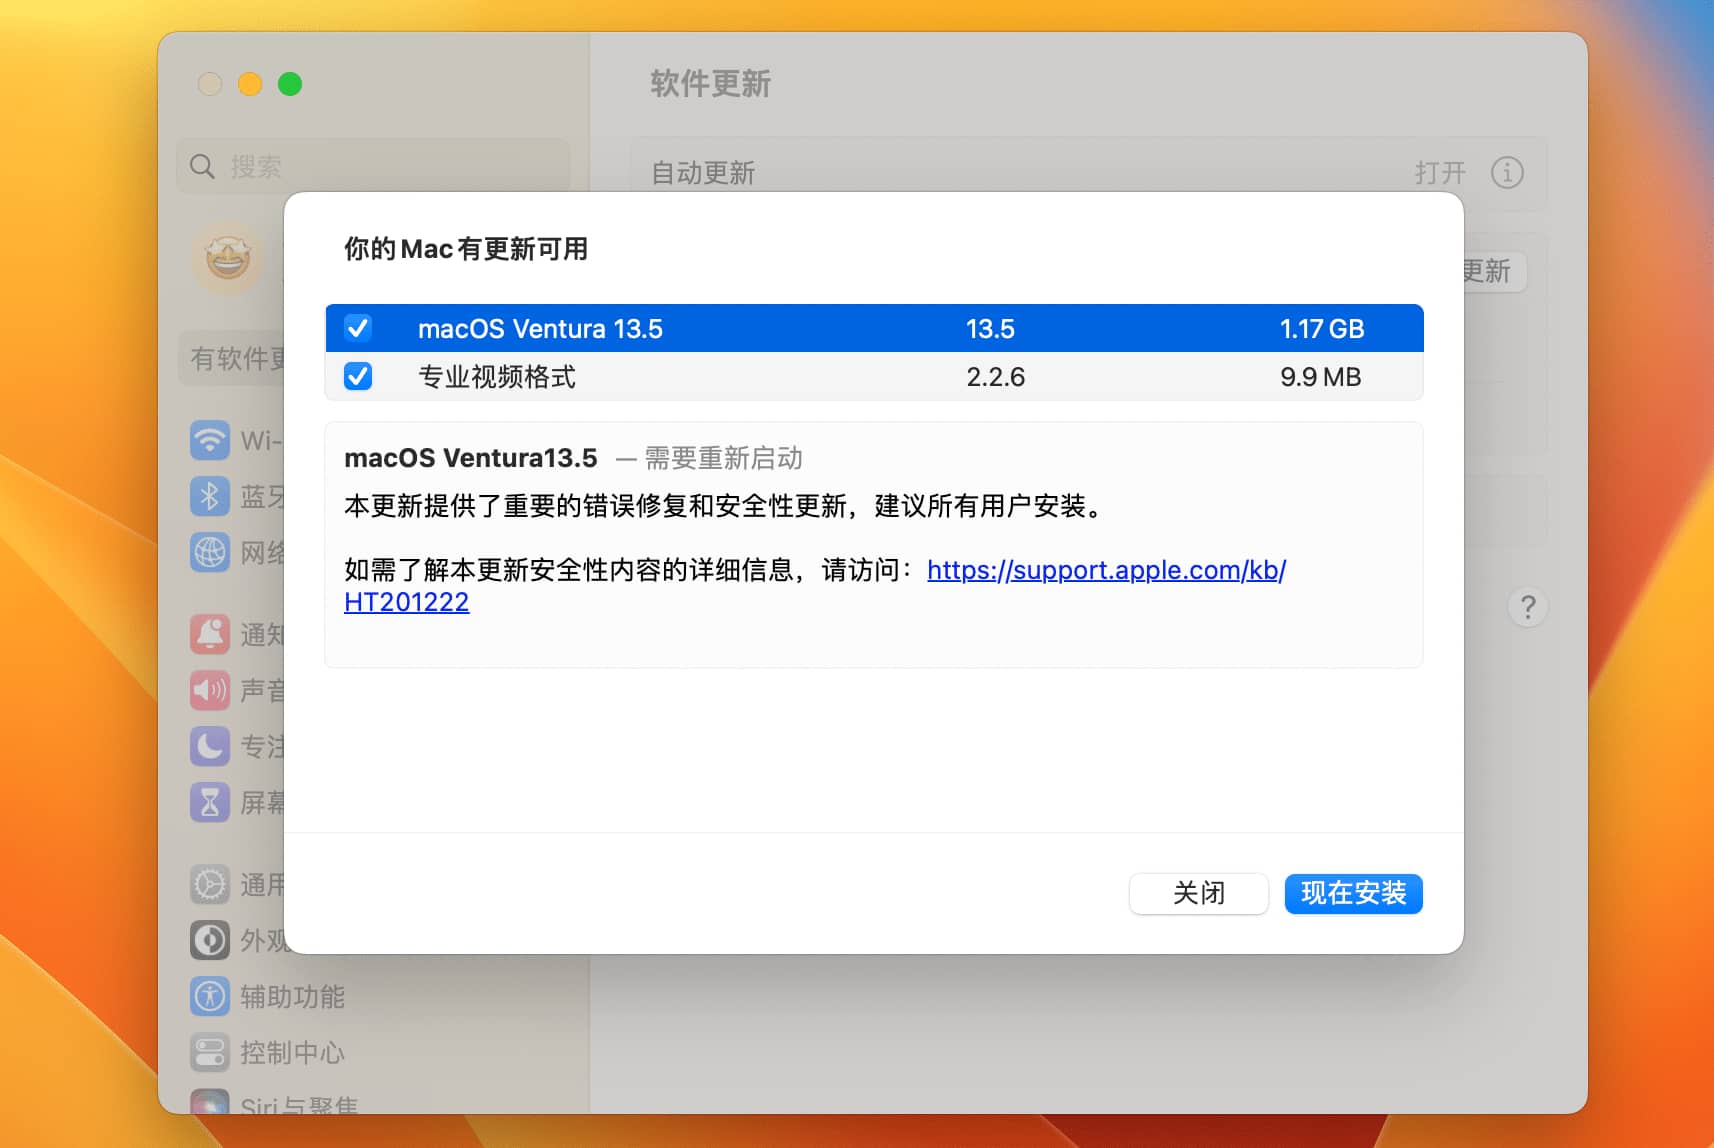Uncheck the 专业视频格式 update checkbox
This screenshot has height=1148, width=1714.
click(358, 376)
